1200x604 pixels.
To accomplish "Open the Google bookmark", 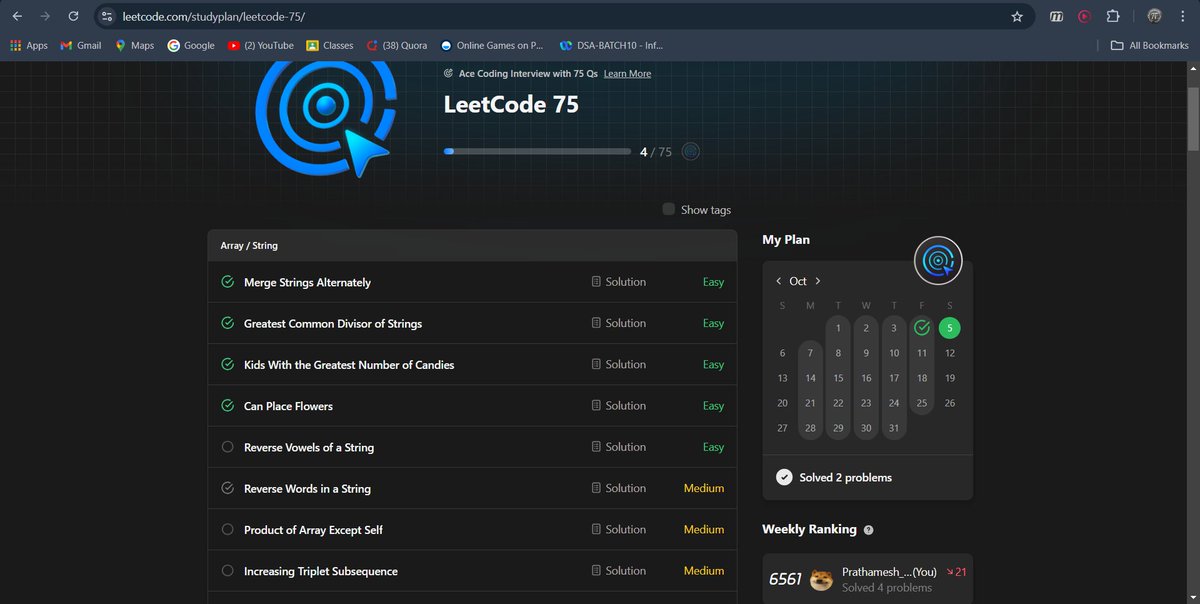I will point(192,45).
